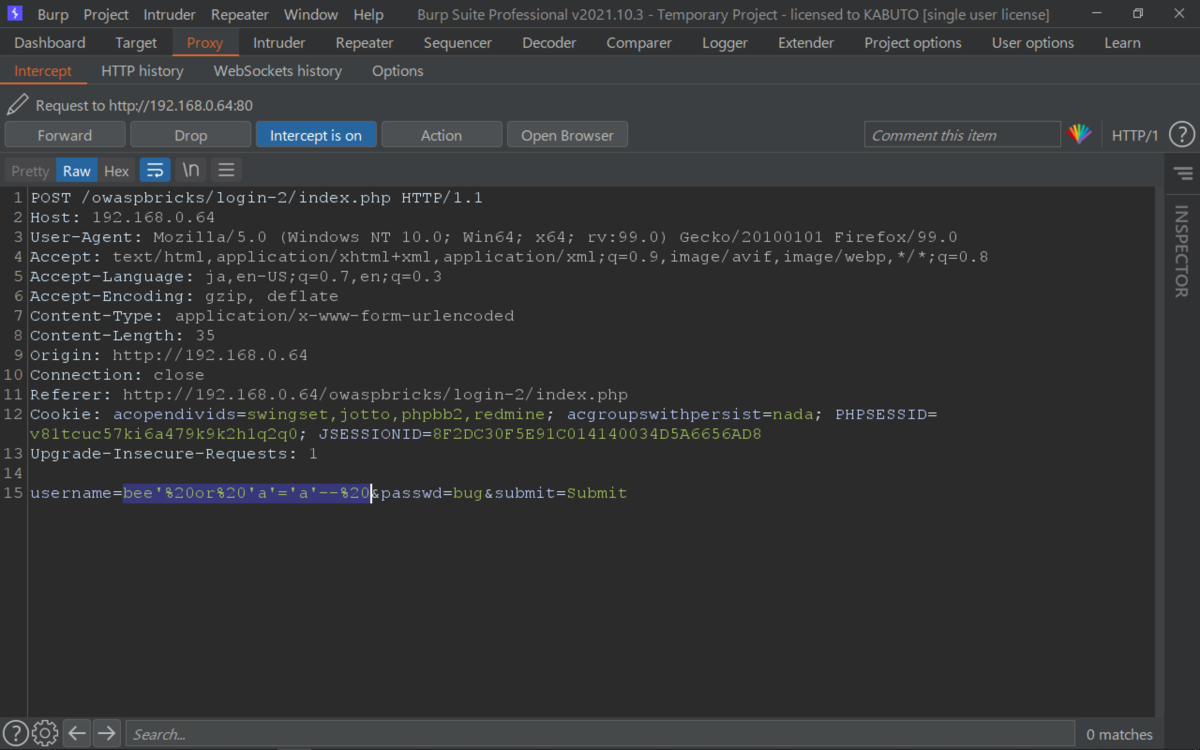Viewport: 1200px width, 750px height.
Task: Open the Project options tab
Action: [913, 43]
